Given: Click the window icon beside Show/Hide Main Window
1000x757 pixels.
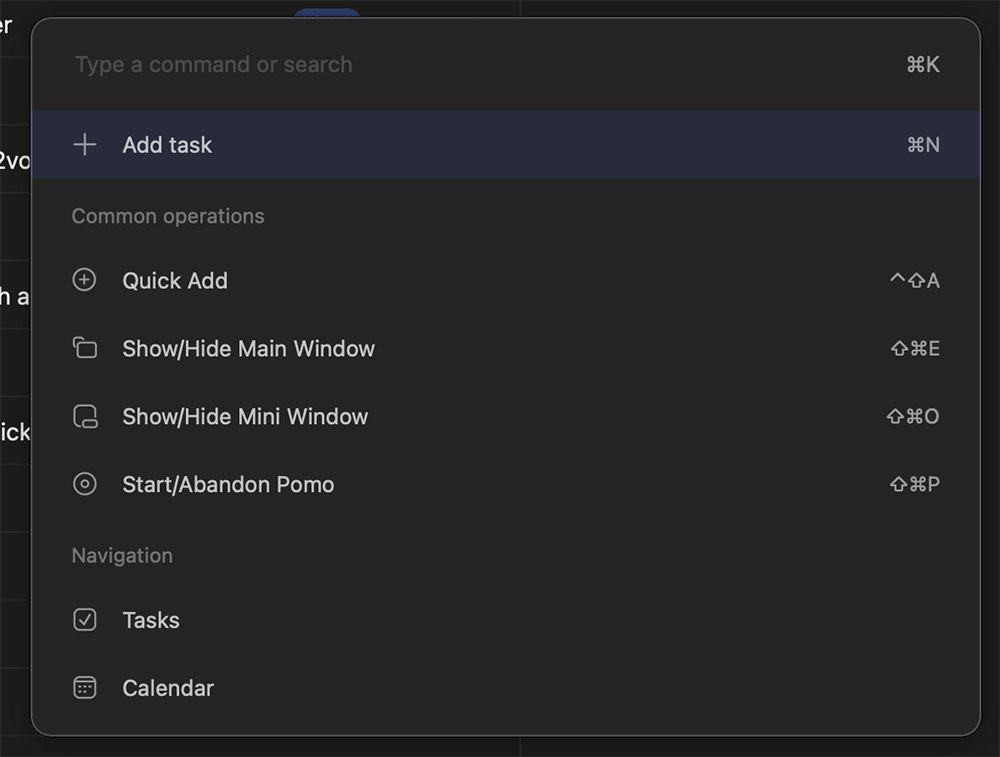Looking at the screenshot, I should tap(85, 348).
